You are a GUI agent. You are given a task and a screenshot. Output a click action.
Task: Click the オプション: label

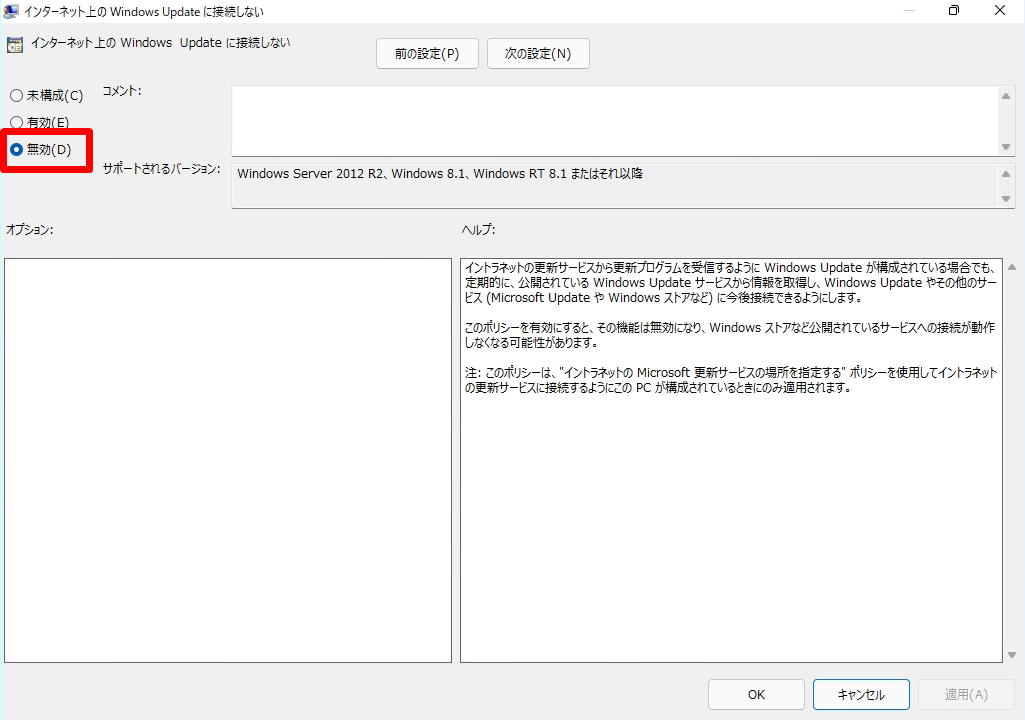click(29, 230)
